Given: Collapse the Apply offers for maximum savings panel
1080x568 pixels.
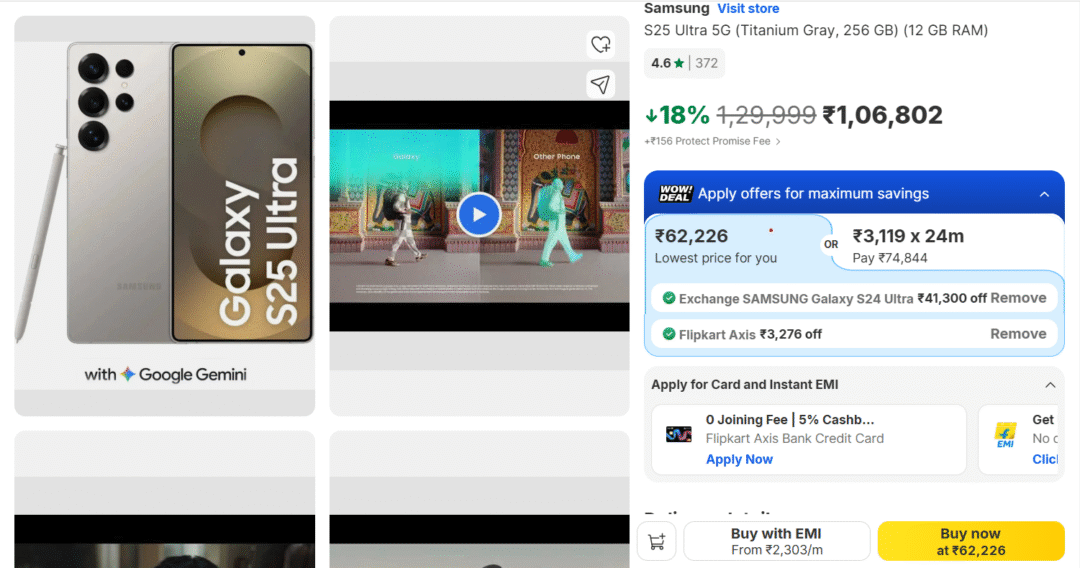Looking at the screenshot, I should point(1044,194).
